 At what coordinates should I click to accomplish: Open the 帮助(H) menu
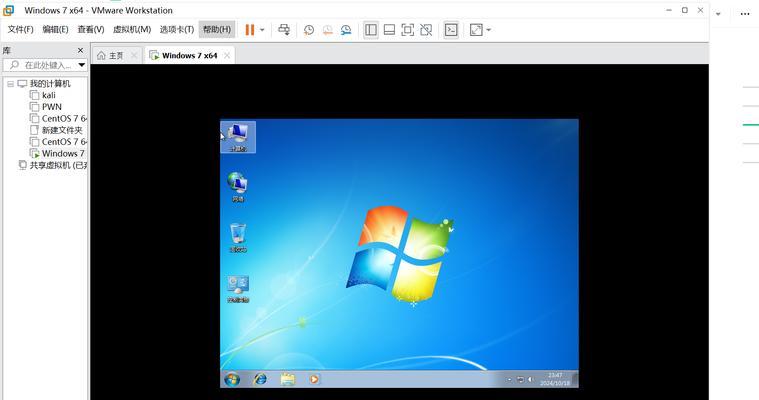pos(217,30)
